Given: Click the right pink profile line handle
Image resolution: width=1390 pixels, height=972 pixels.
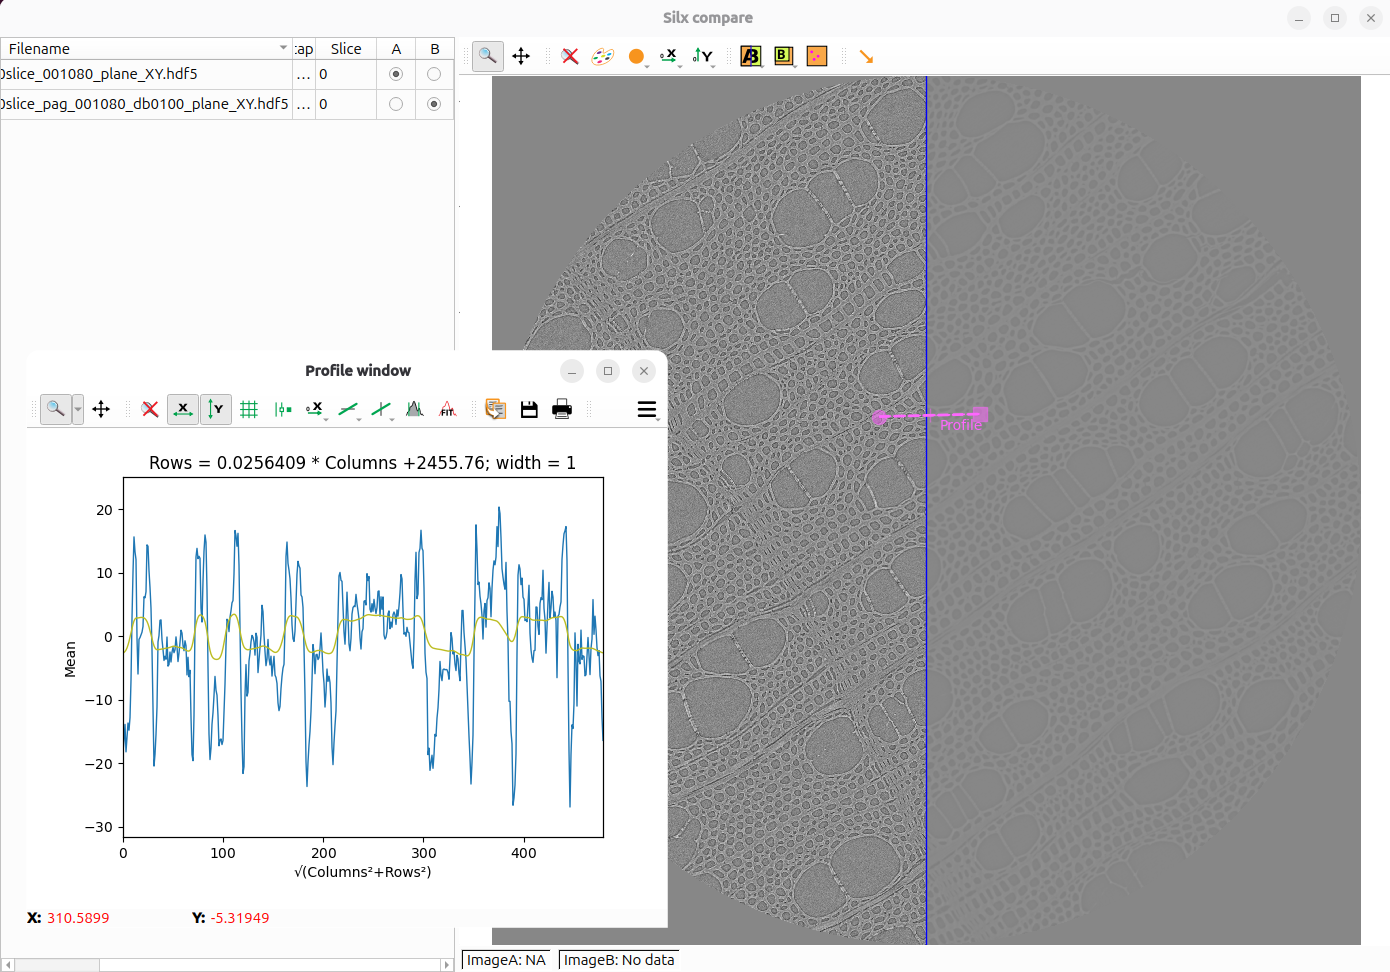Looking at the screenshot, I should tap(981, 414).
